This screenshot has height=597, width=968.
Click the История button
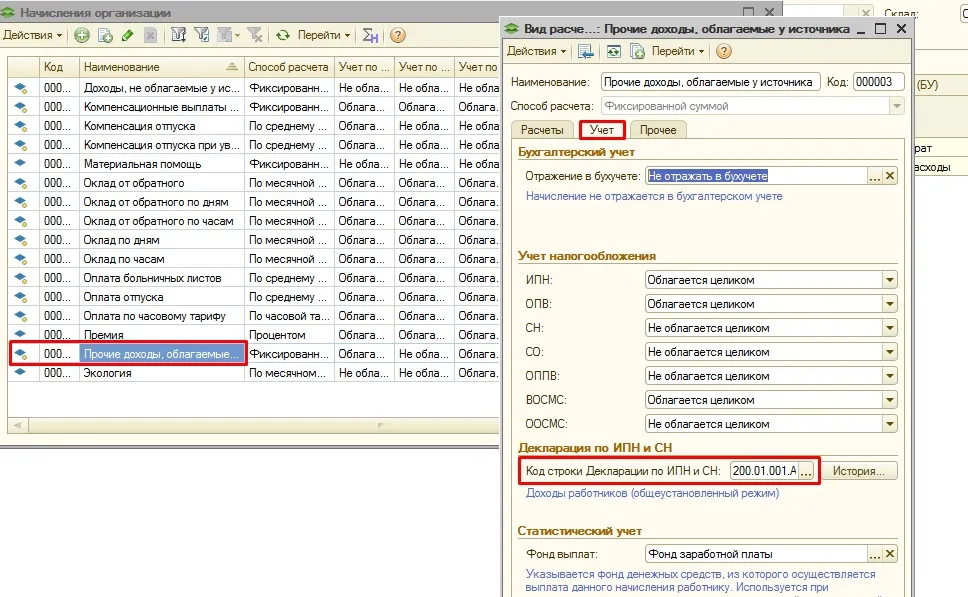click(x=859, y=471)
